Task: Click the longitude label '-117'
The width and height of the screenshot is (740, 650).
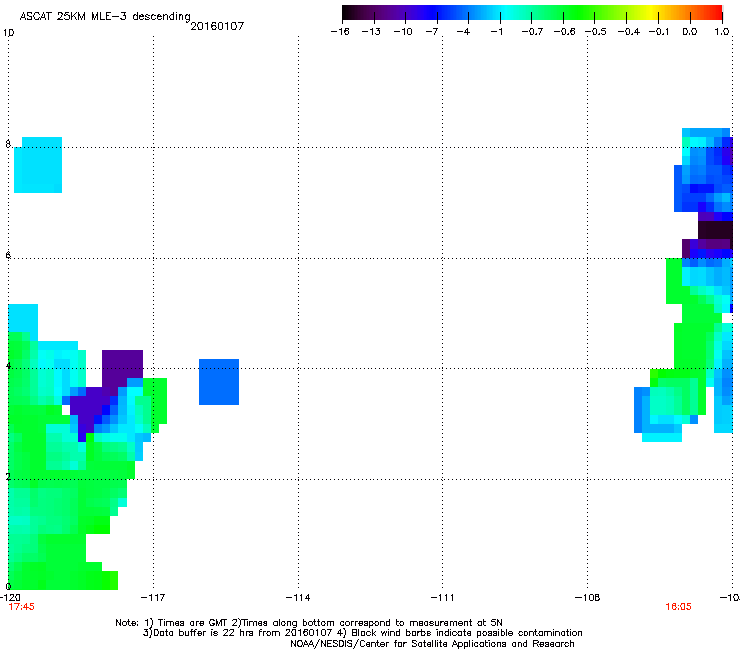Action: point(153,598)
